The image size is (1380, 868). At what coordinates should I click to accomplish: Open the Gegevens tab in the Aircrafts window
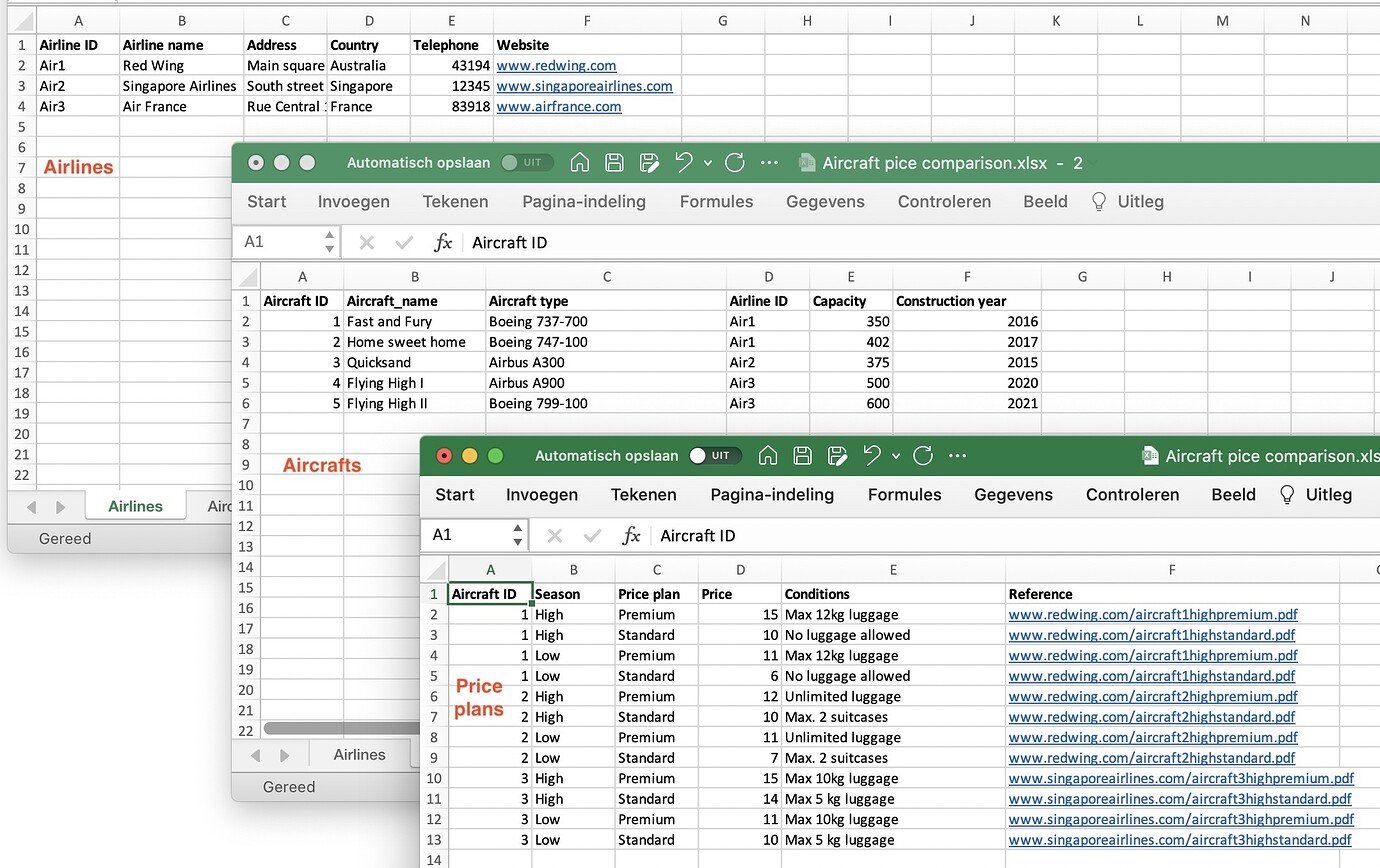[x=825, y=202]
